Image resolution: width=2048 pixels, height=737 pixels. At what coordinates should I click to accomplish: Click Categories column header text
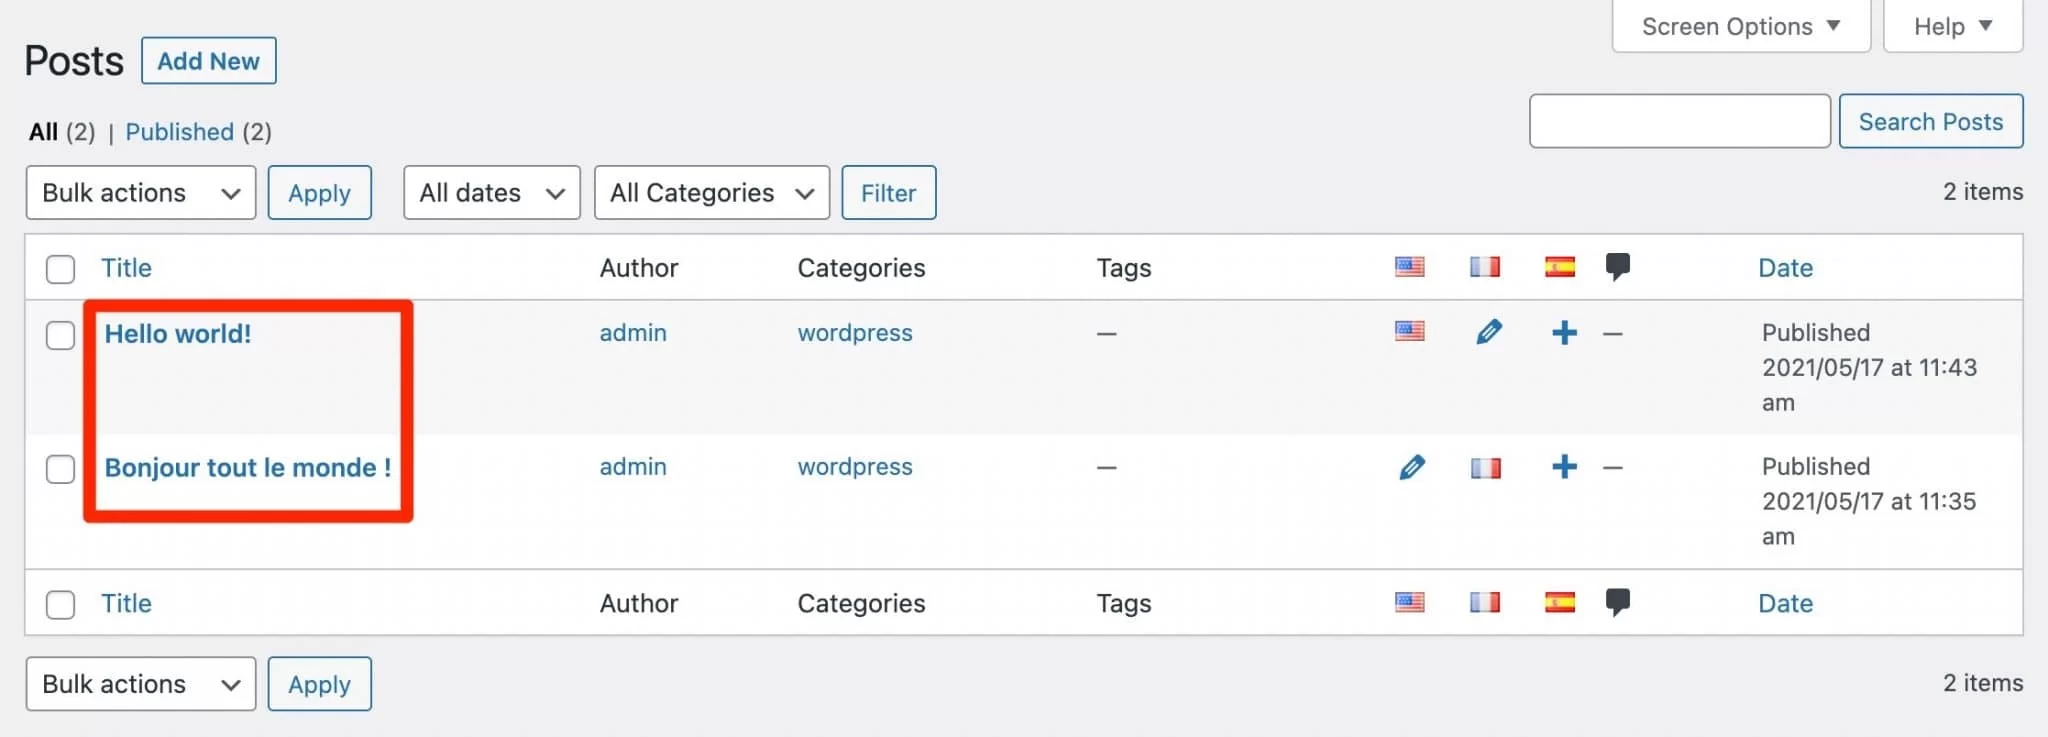[861, 268]
